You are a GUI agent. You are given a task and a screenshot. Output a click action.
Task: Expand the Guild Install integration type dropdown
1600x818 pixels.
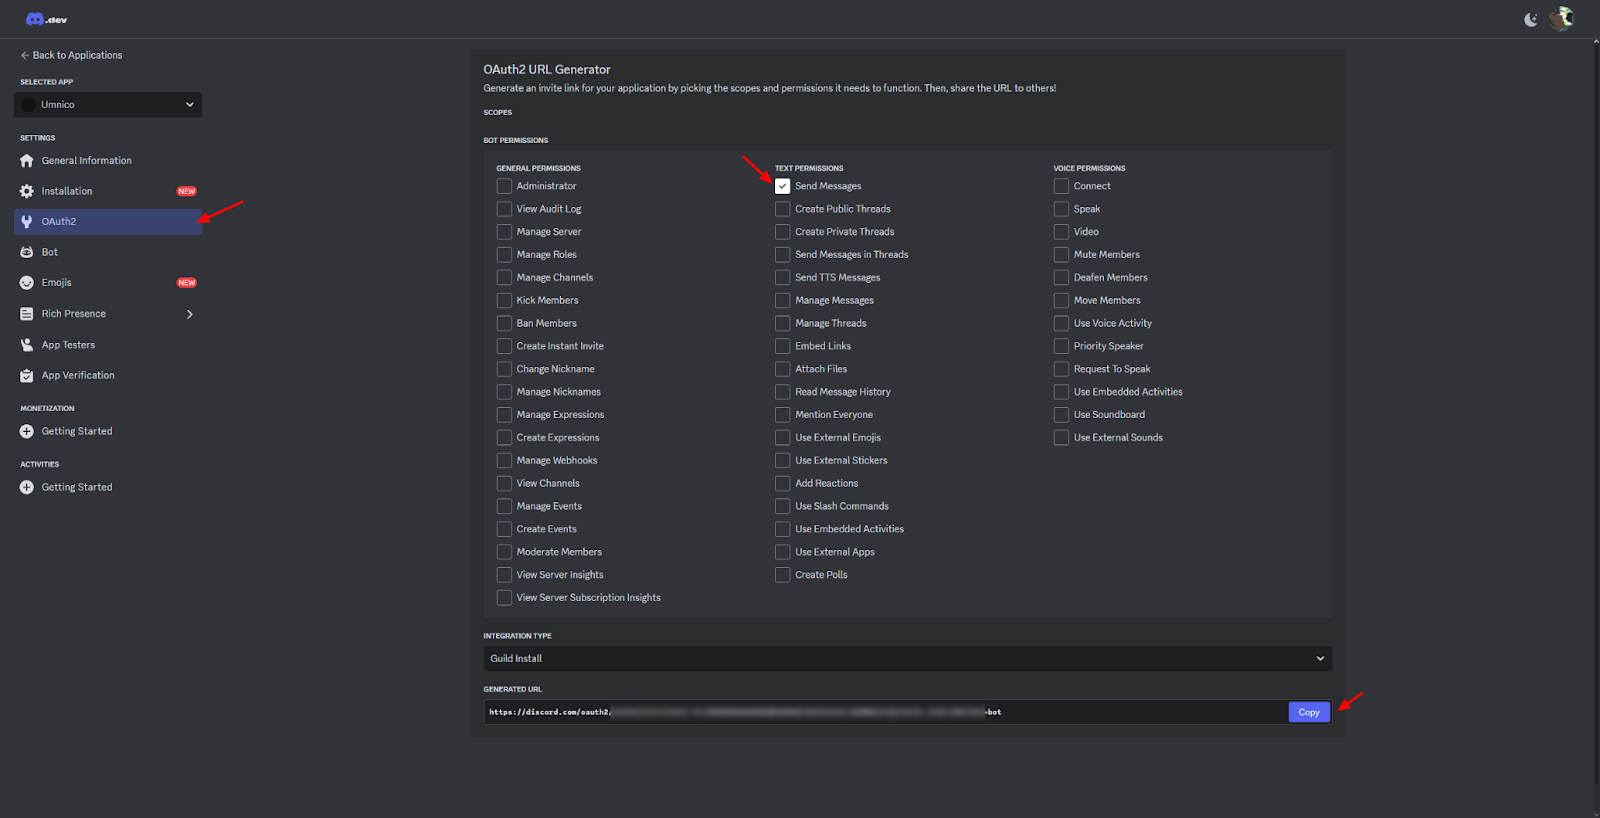pyautogui.click(x=907, y=658)
